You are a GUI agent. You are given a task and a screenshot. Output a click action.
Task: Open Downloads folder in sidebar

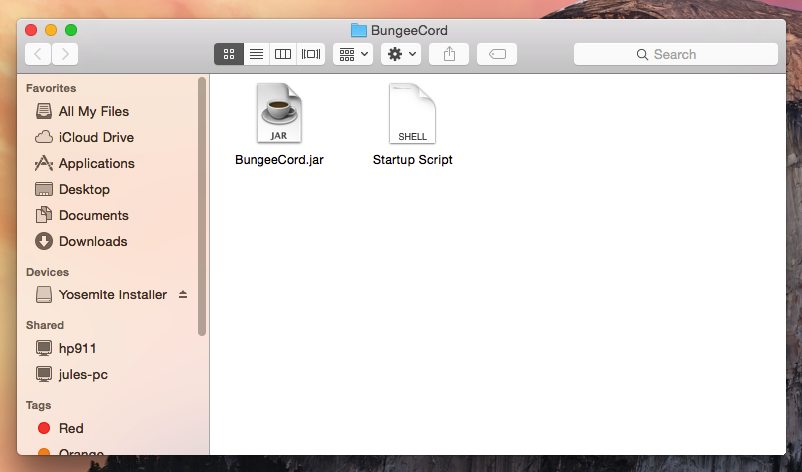click(x=93, y=241)
